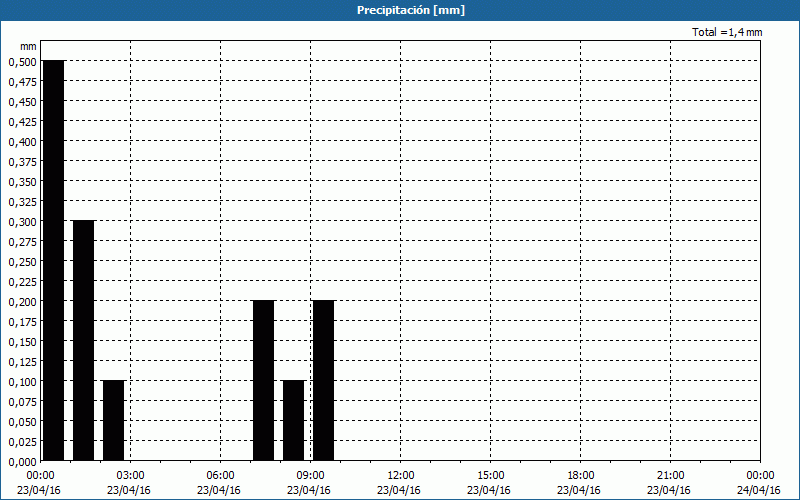Screen dimensions: 800x500
Task: Select the 0,100 mm bar before 03:00
Action: point(114,420)
